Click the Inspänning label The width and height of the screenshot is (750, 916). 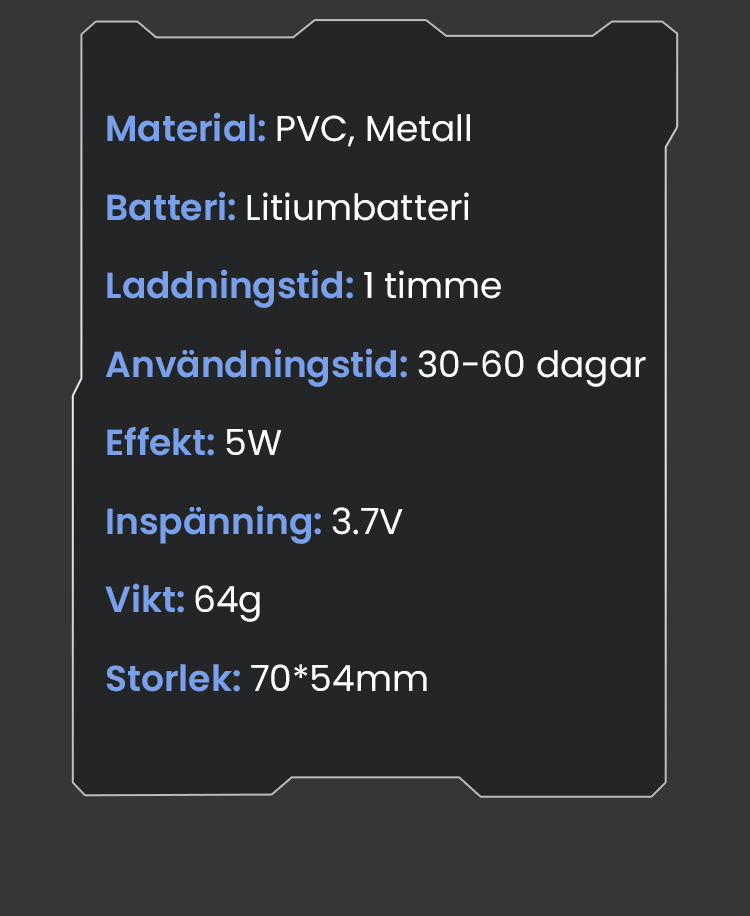click(213, 521)
